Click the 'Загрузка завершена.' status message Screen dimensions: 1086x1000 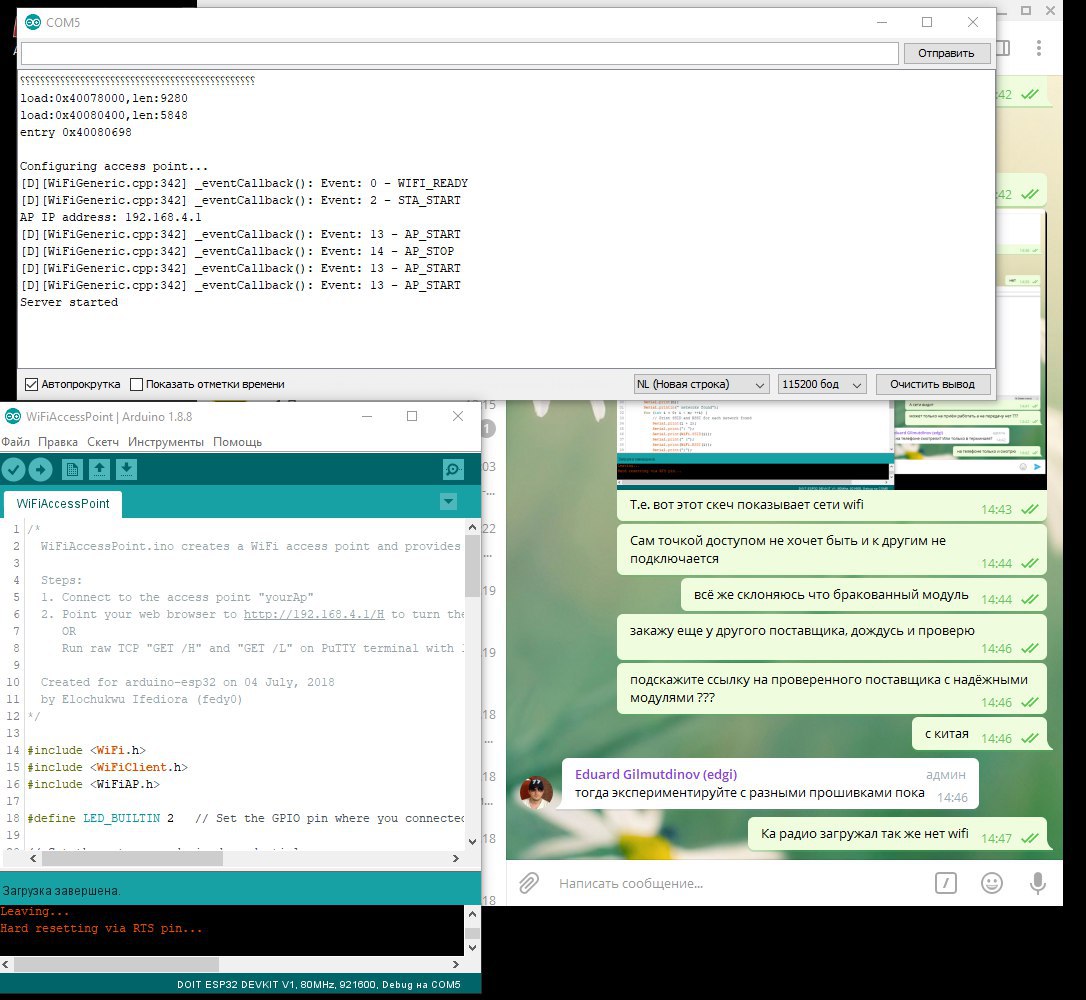point(61,891)
